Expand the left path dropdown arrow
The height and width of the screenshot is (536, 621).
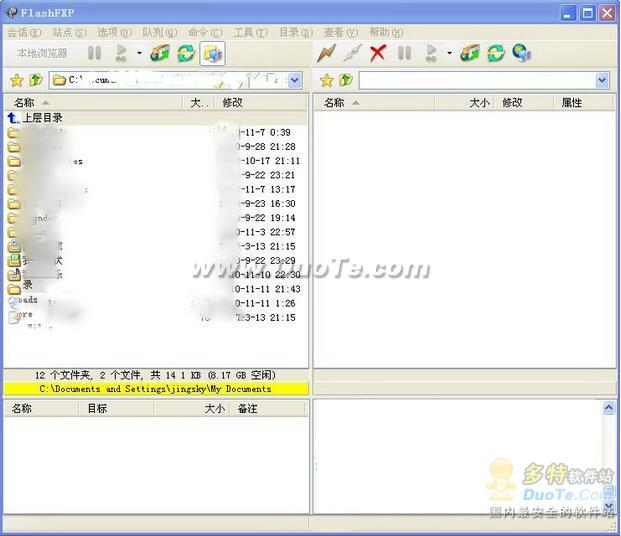[x=295, y=80]
